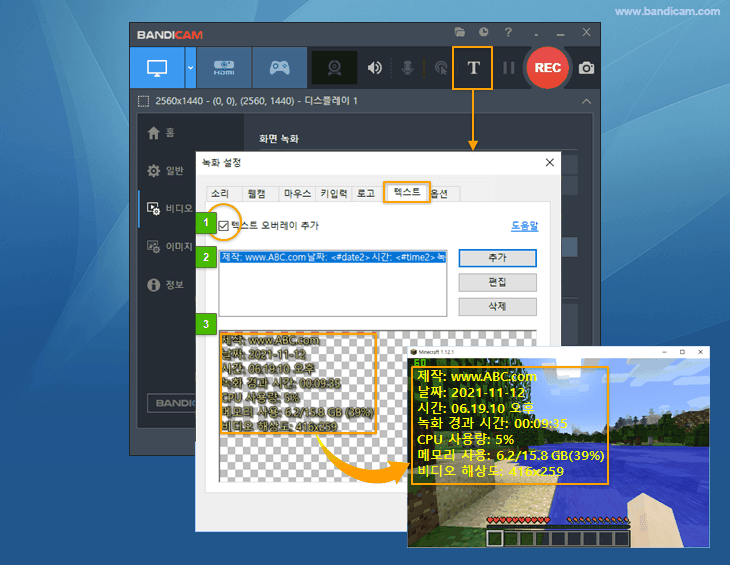Screen dimensions: 730x565
Task: Start recording with the REC button
Action: pyautogui.click(x=548, y=68)
